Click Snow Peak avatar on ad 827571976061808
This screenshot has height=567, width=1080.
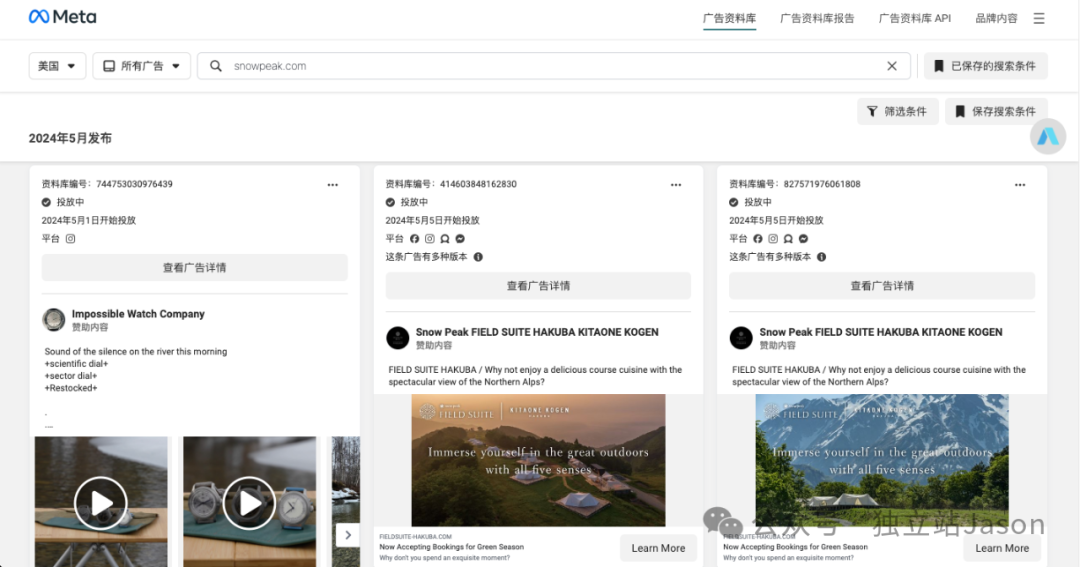(741, 338)
